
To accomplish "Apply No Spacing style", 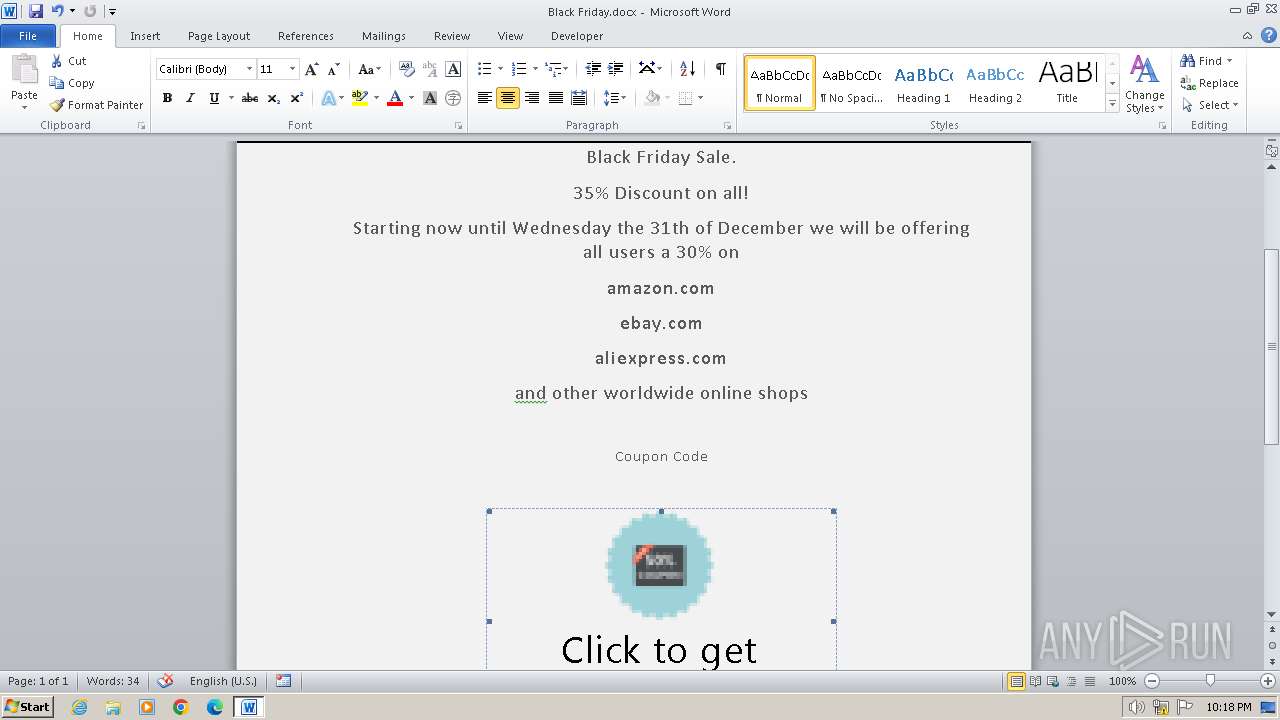I will click(x=851, y=83).
